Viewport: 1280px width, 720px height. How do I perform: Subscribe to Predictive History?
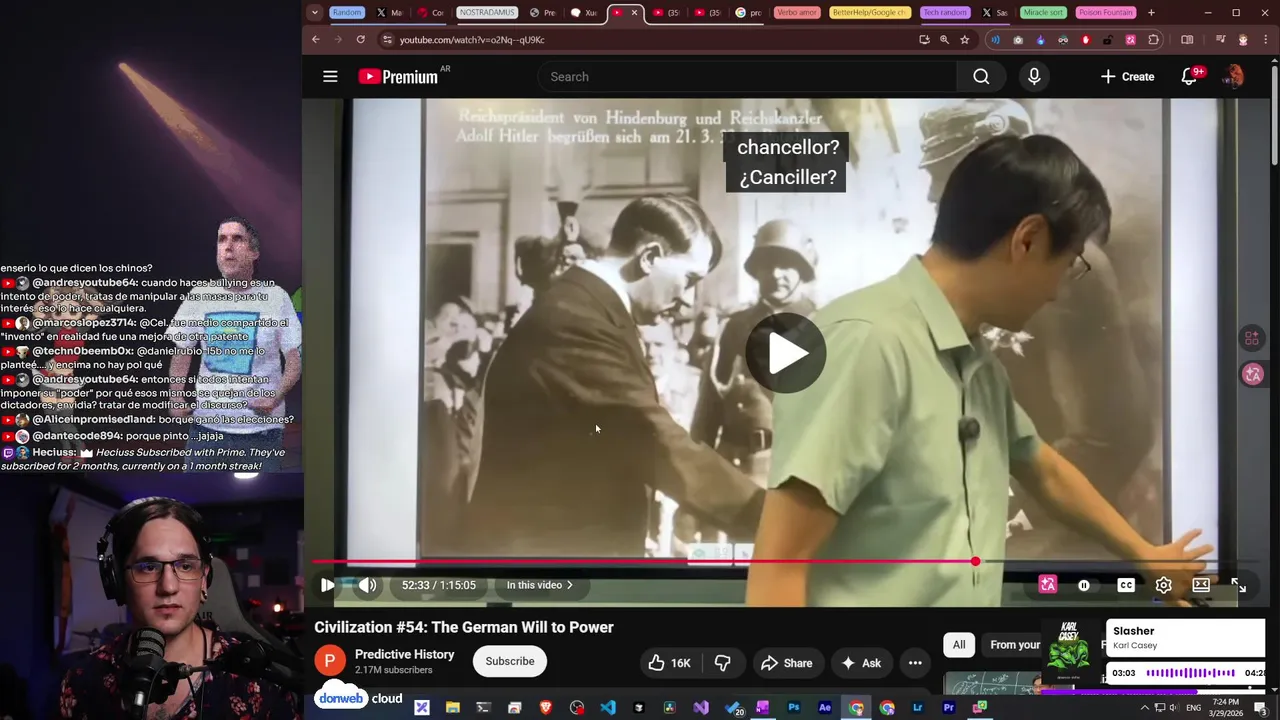510,661
